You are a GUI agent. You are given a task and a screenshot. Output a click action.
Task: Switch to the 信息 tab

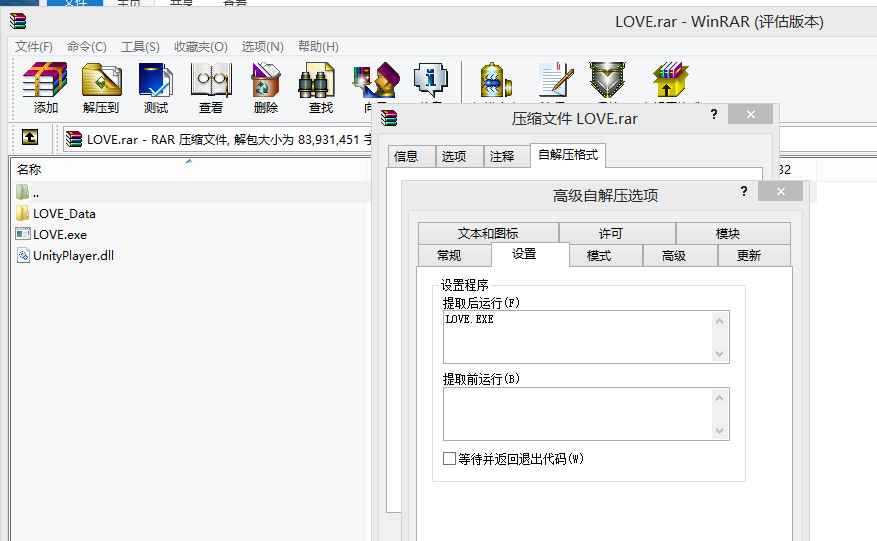412,156
